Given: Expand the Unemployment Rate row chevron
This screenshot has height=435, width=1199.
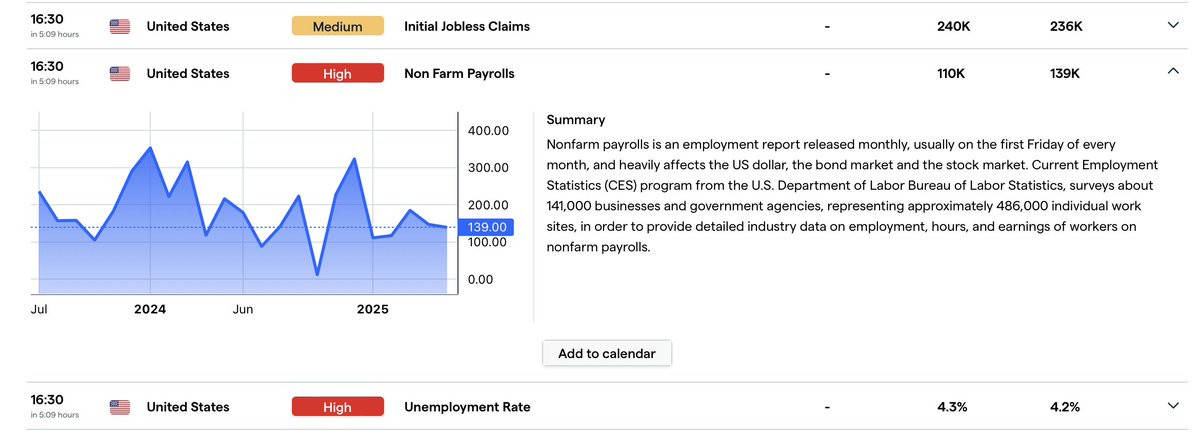Looking at the screenshot, I should pos(1173,406).
